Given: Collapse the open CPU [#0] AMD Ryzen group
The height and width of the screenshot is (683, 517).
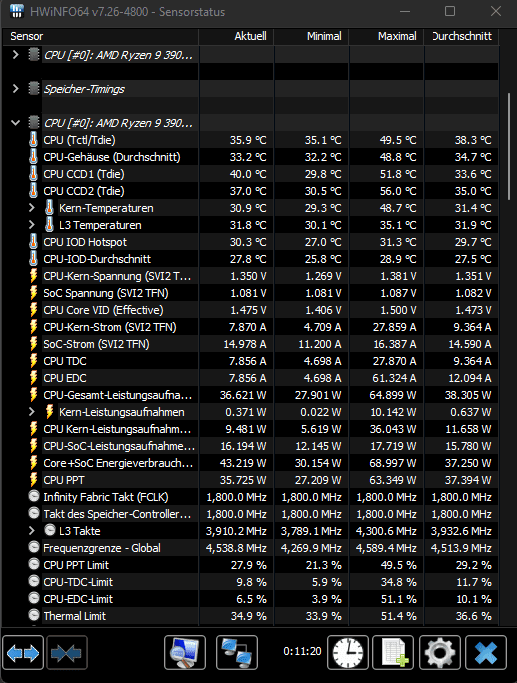Looking at the screenshot, I should pyautogui.click(x=16, y=123).
